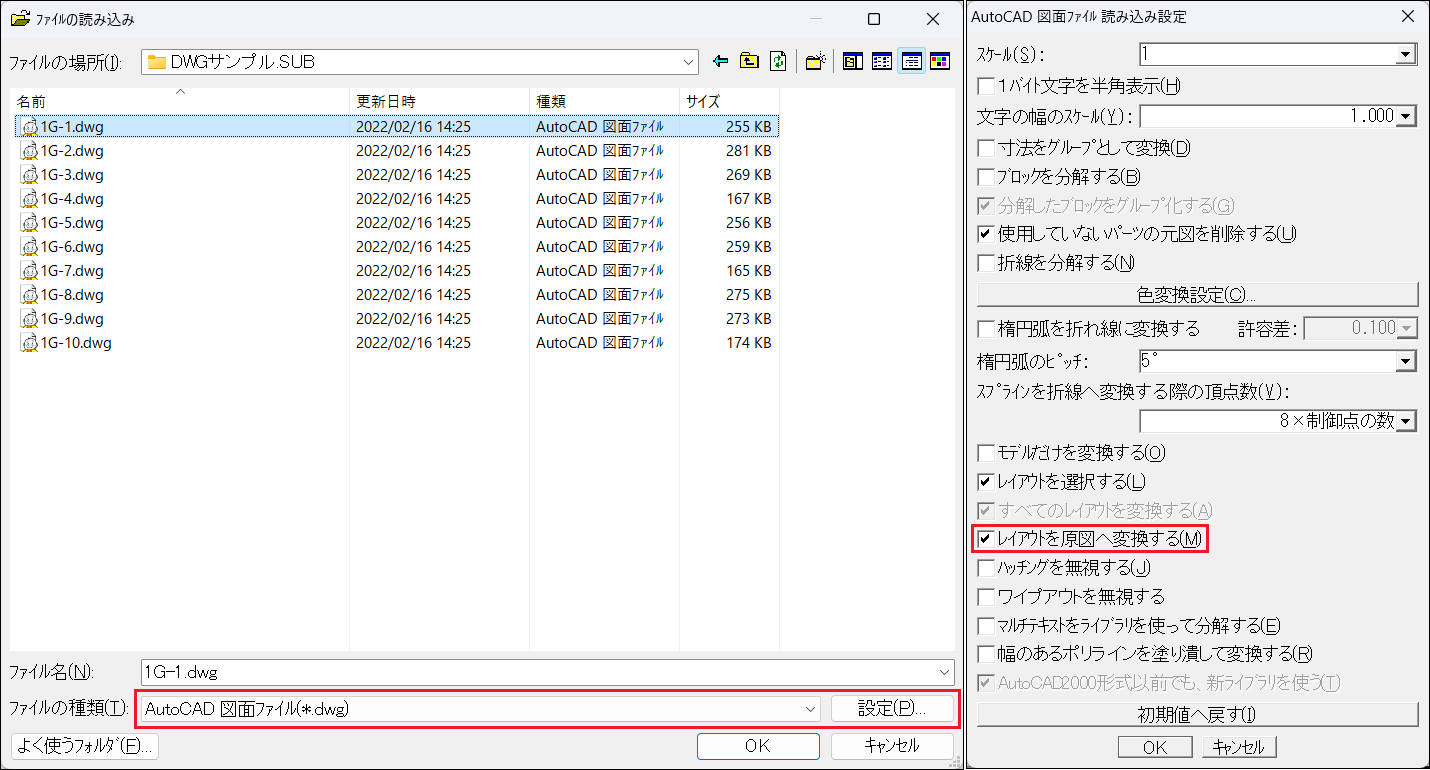Switch to list view mode

(x=881, y=62)
